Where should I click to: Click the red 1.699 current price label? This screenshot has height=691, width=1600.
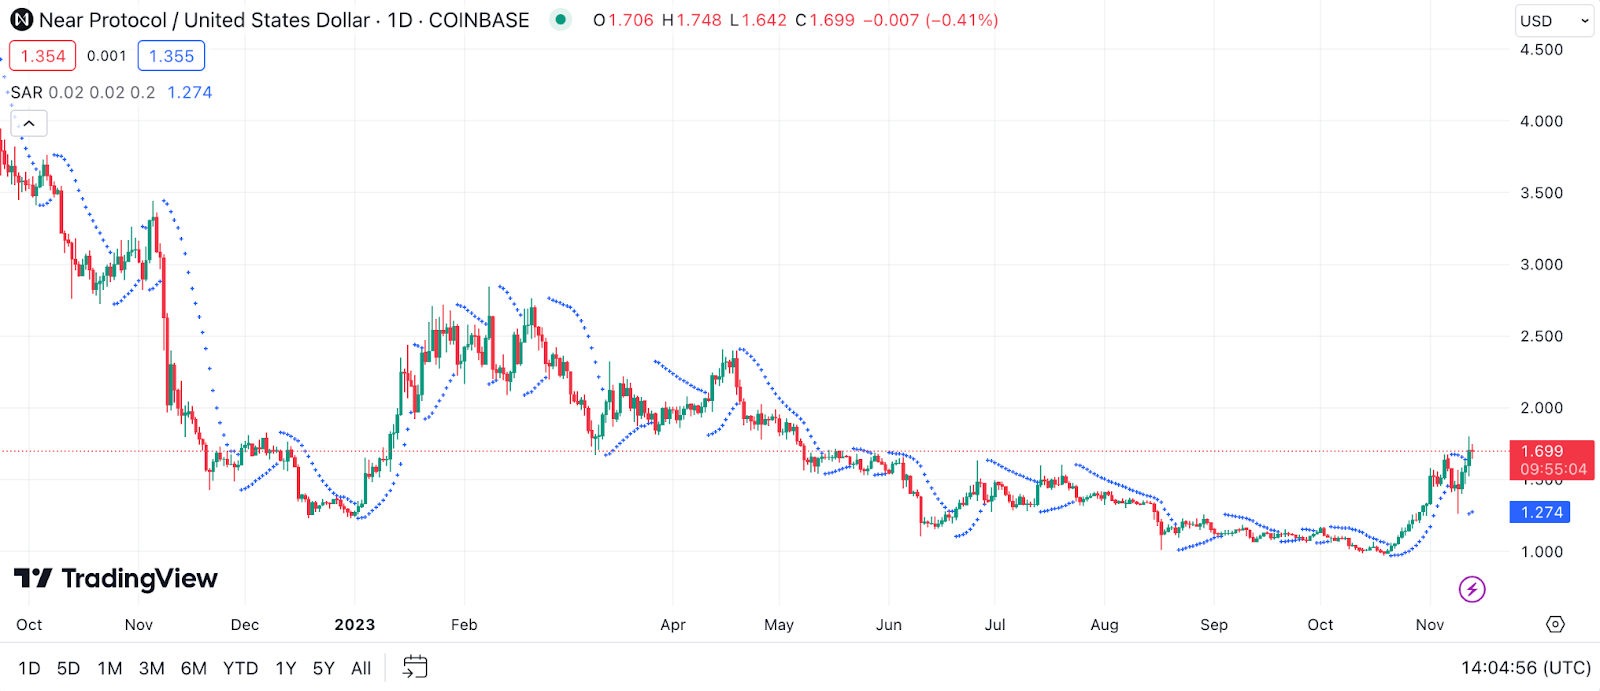coord(1552,460)
